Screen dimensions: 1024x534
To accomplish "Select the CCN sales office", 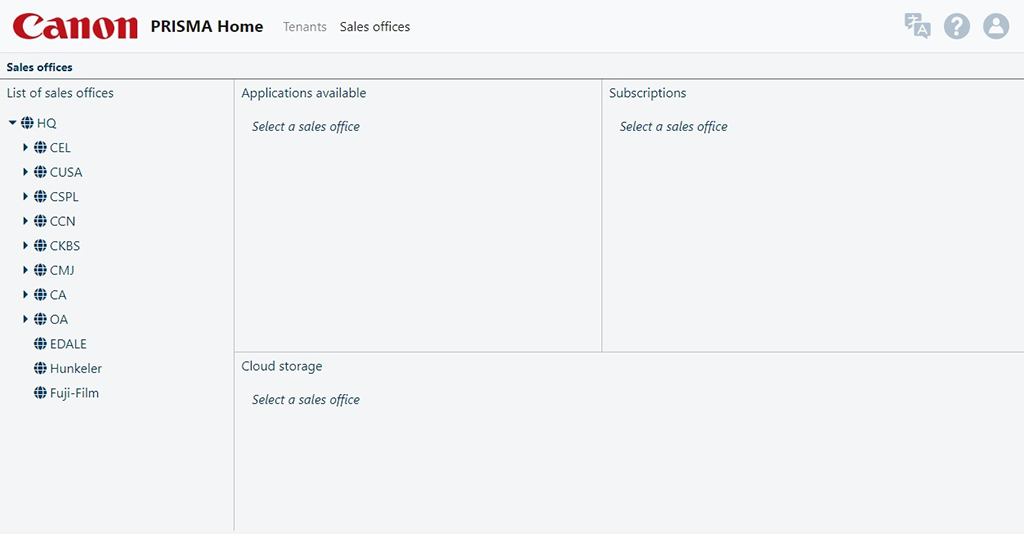I will click(62, 221).
